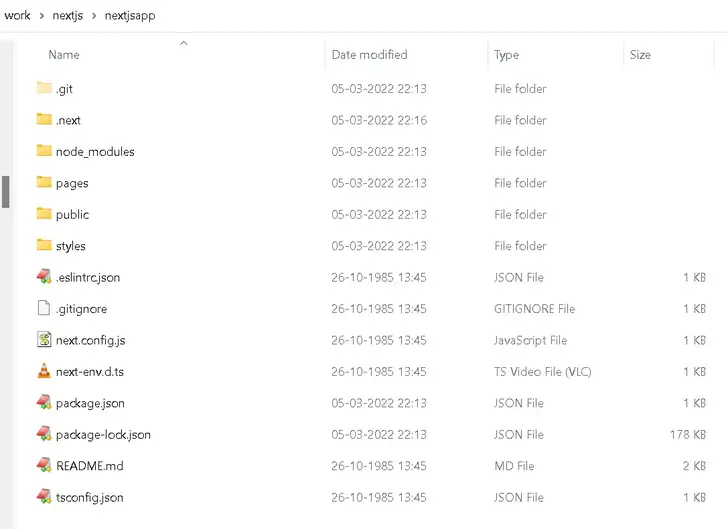Select the tsconfig.json file icon
This screenshot has height=529, width=728.
[44, 497]
